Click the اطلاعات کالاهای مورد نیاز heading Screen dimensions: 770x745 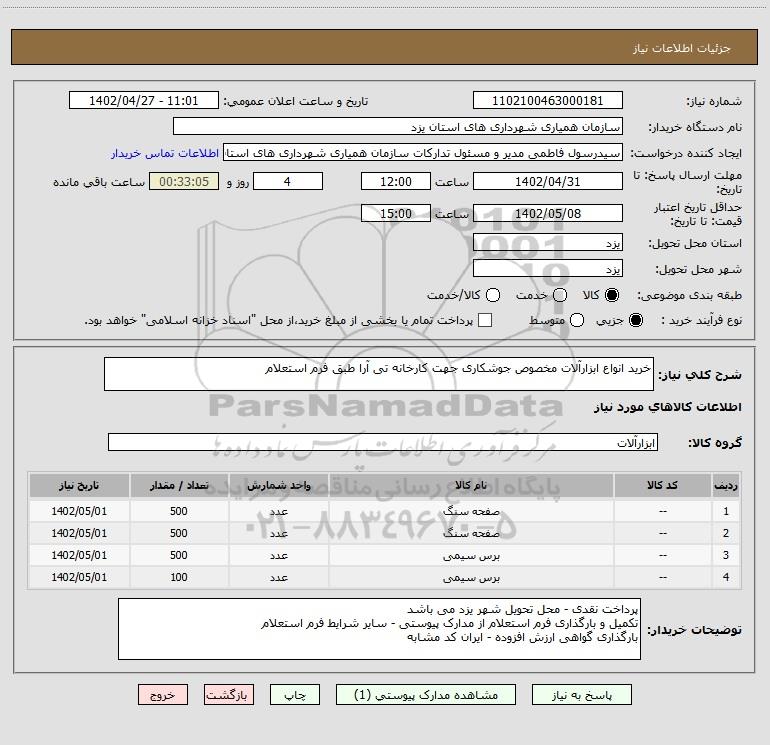click(x=667, y=407)
